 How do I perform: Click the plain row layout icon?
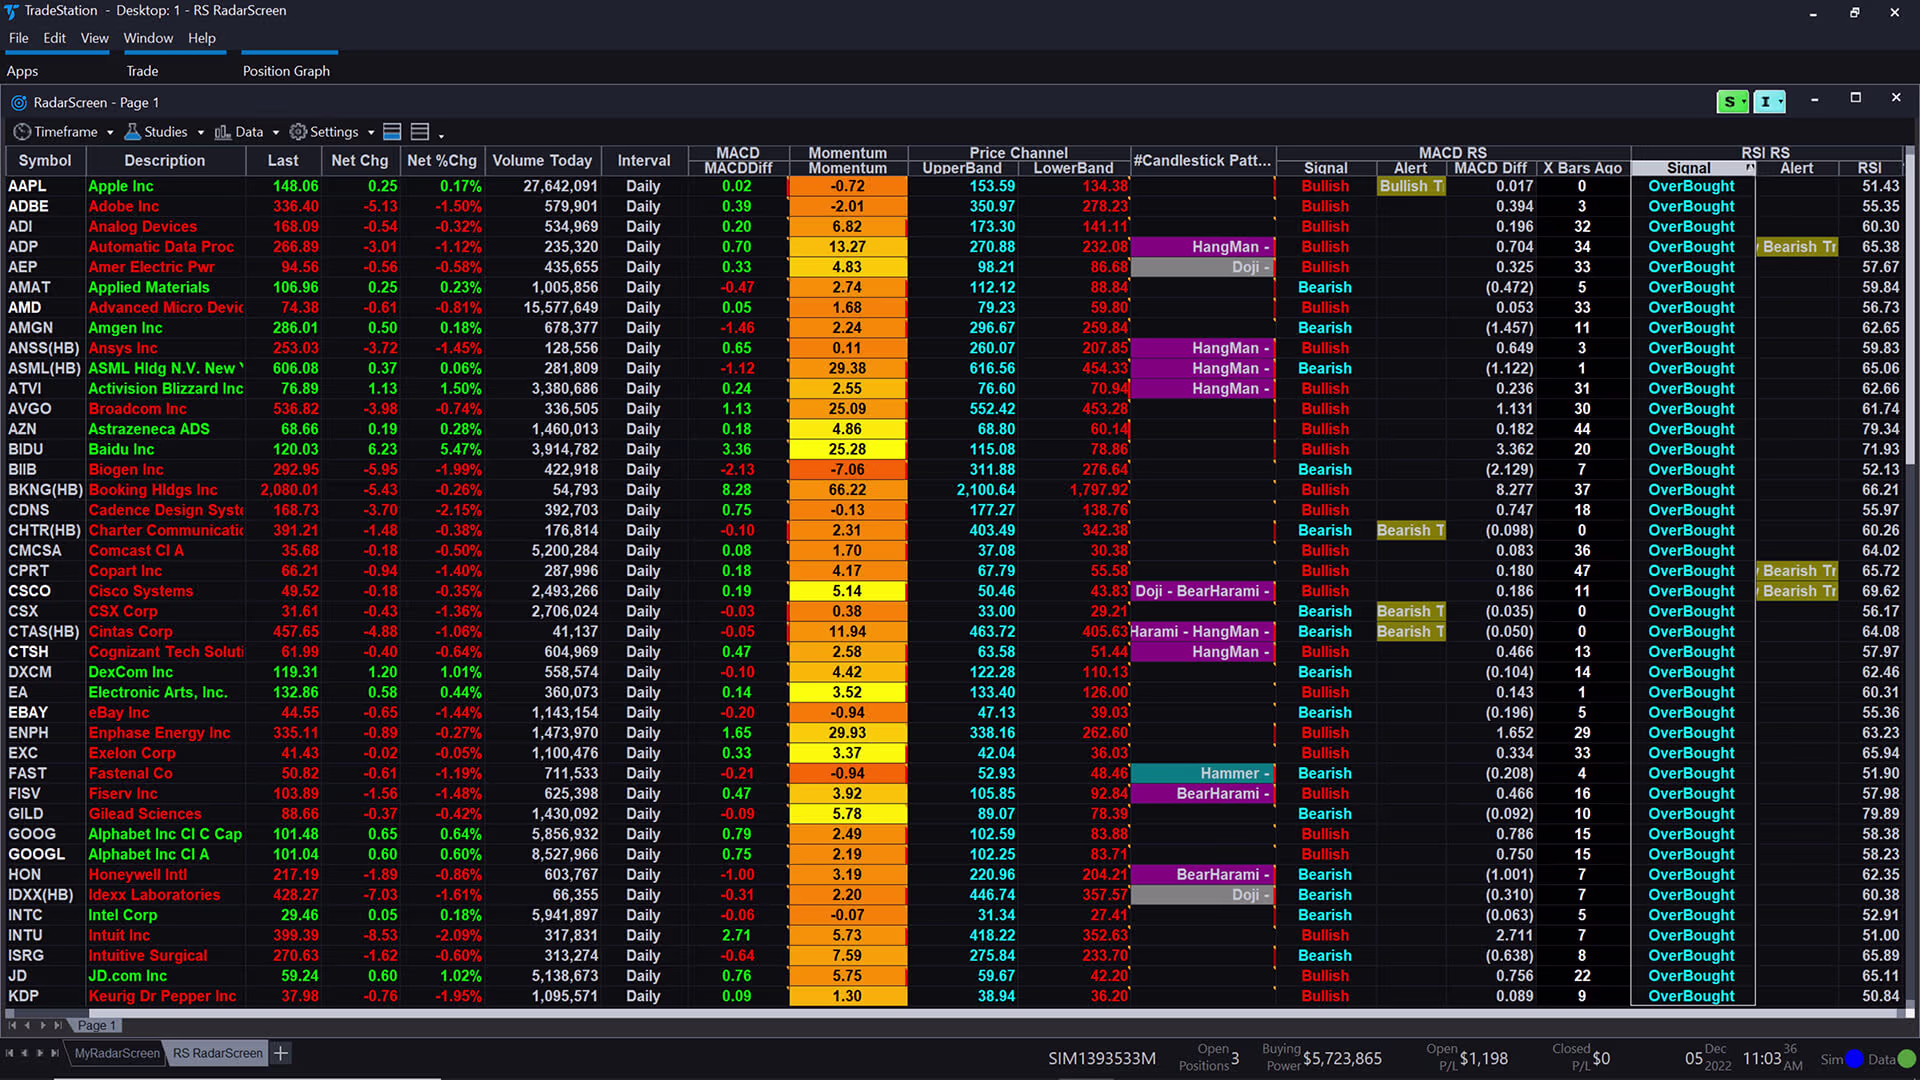[x=420, y=132]
